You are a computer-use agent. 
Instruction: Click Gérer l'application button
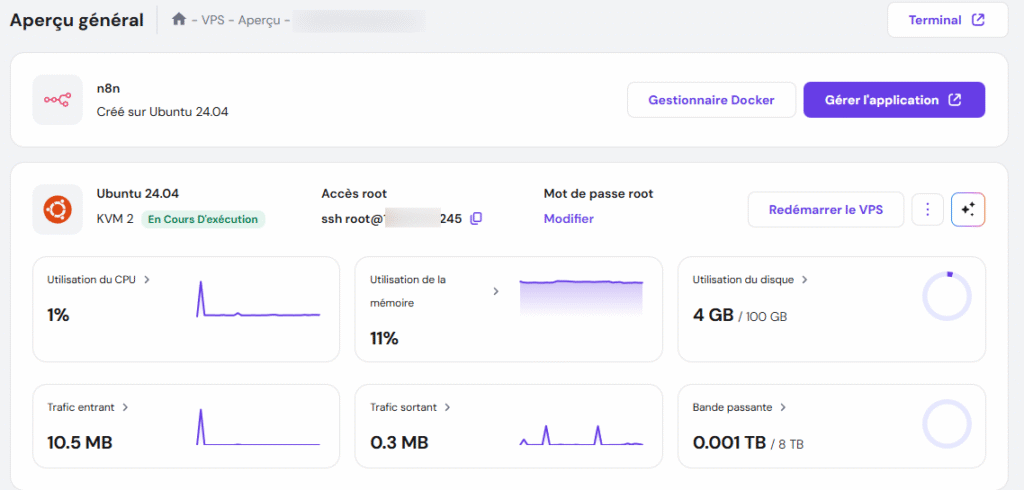point(894,100)
